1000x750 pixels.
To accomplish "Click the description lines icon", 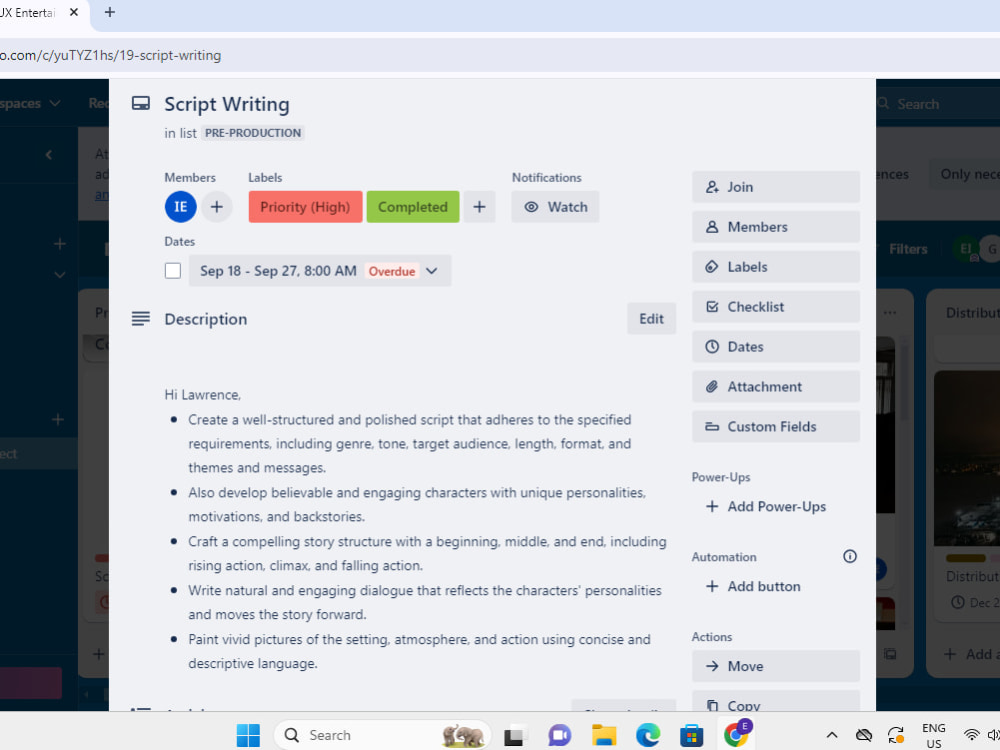I will (x=140, y=318).
